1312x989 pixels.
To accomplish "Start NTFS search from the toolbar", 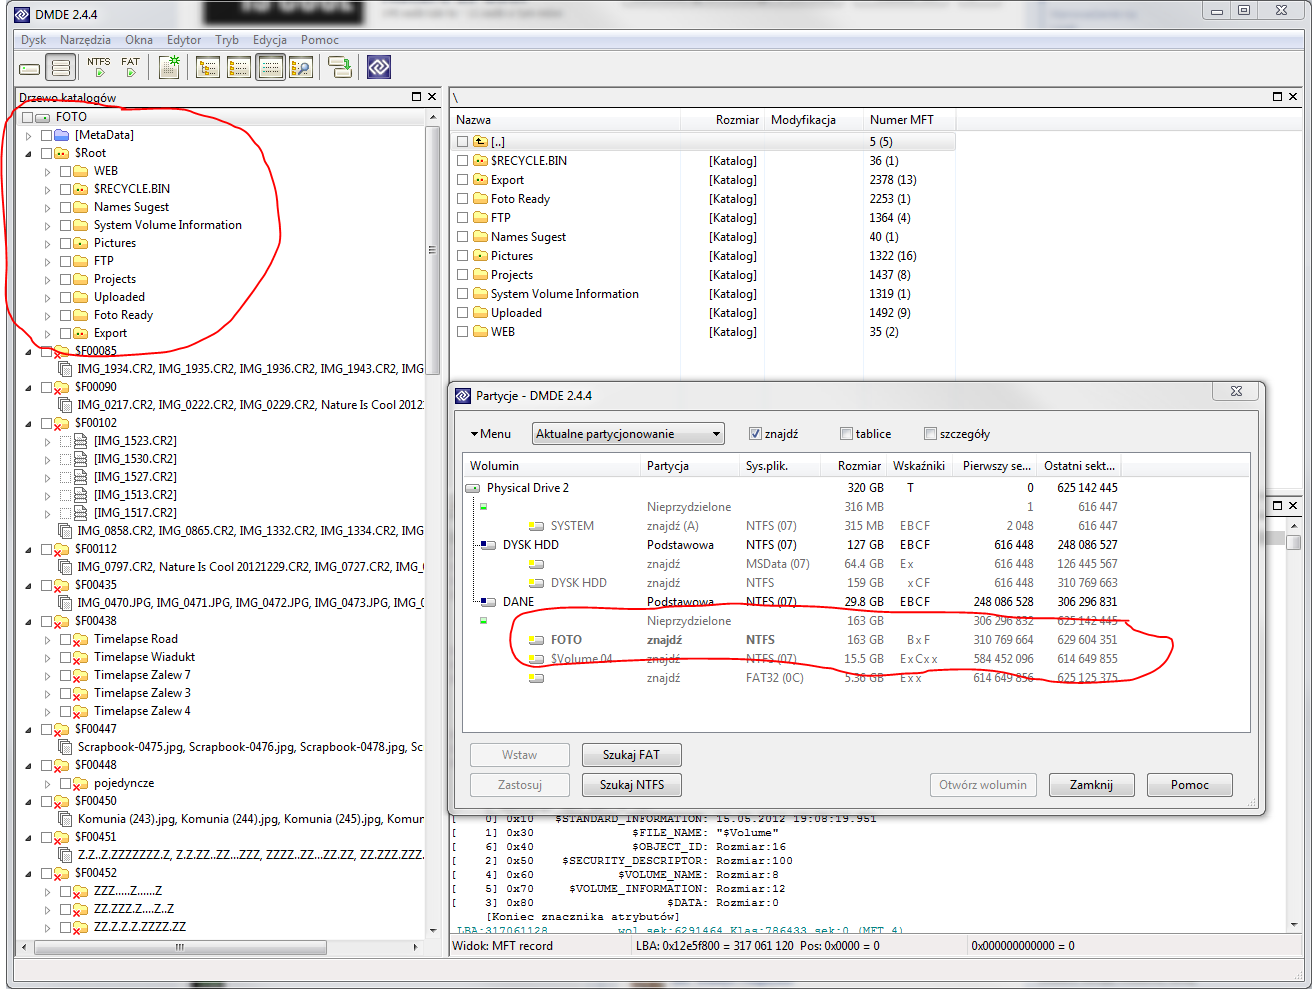I will [x=99, y=68].
